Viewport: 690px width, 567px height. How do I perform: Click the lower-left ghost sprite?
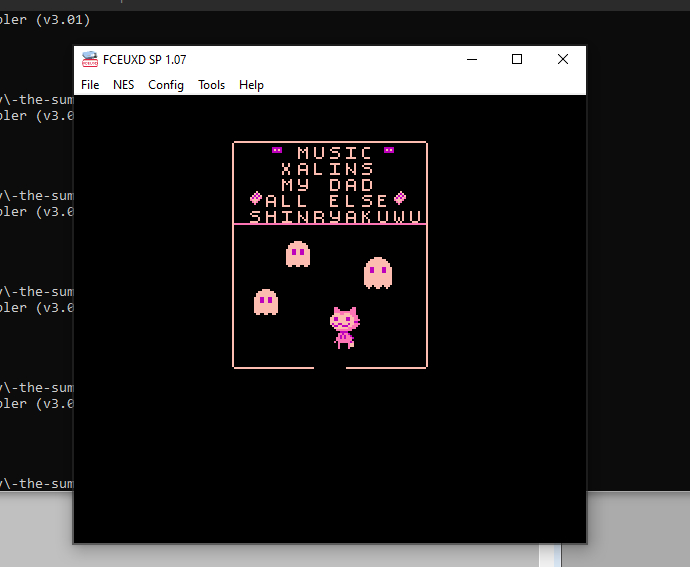coord(265,301)
